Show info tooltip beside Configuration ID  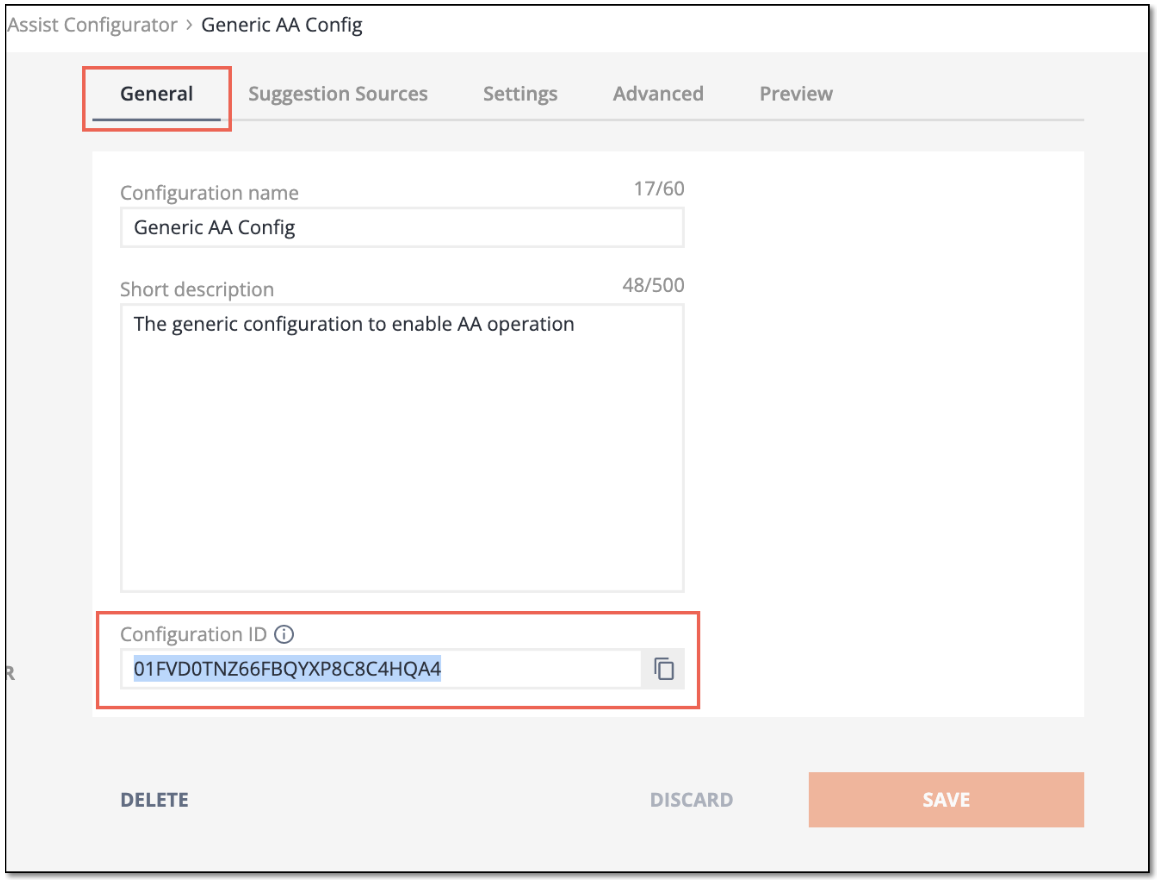point(284,634)
